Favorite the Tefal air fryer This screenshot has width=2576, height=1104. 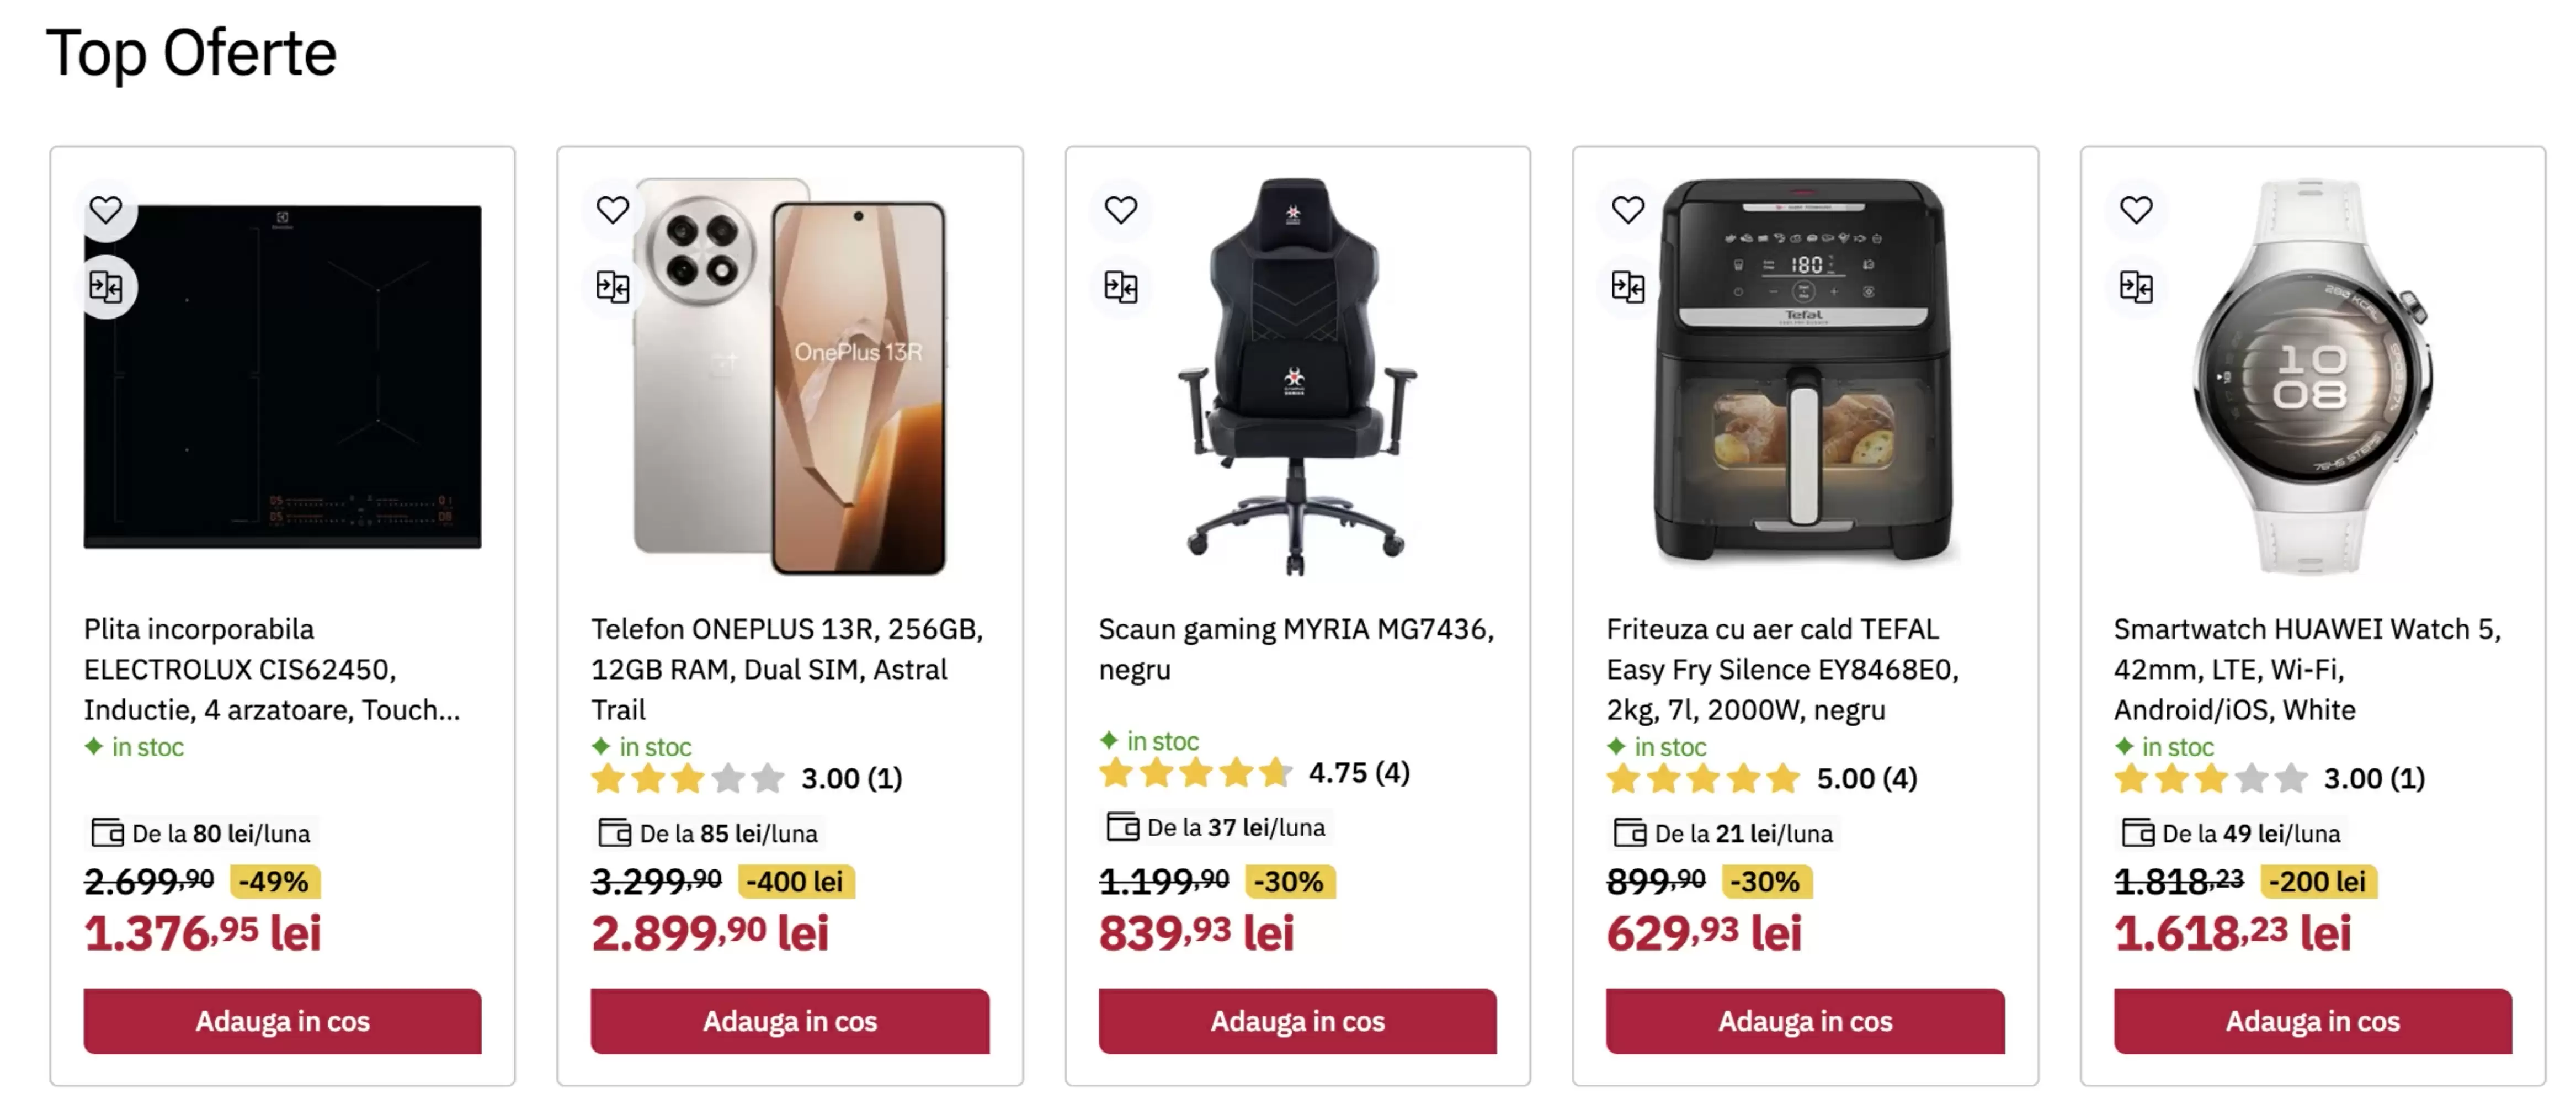(x=1628, y=210)
